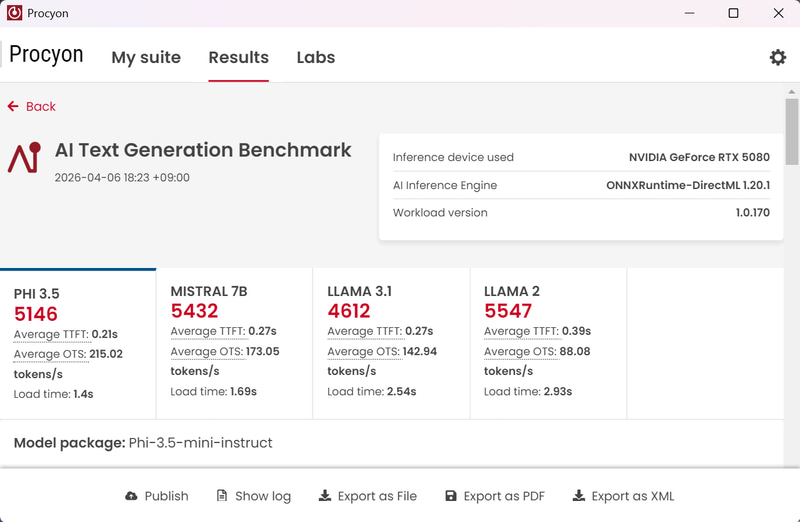This screenshot has width=800, height=522.
Task: Open the settings gear icon
Action: (778, 58)
